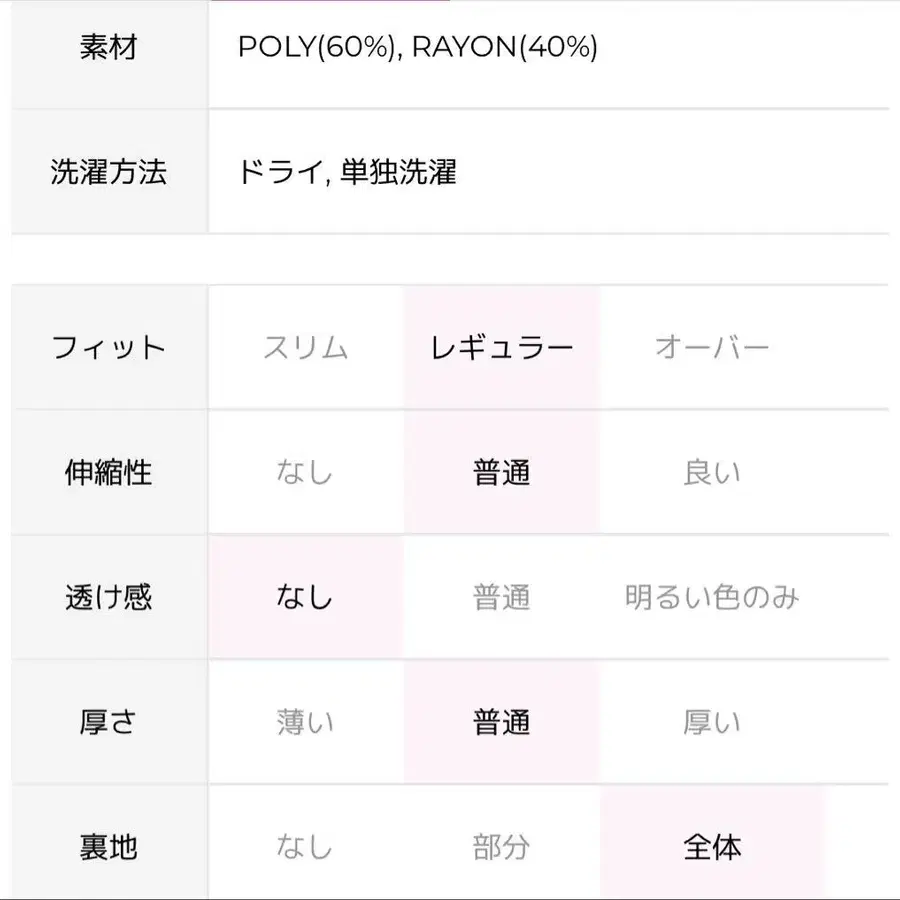The width and height of the screenshot is (900, 900).
Task: Click the highlighted レギュラー fit option
Action: [x=501, y=348]
